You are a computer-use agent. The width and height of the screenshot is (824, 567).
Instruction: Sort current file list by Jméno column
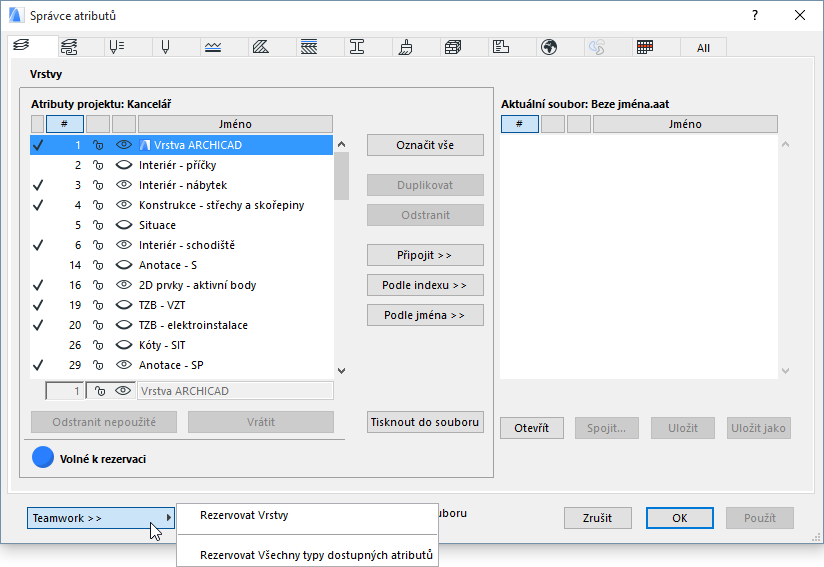685,124
